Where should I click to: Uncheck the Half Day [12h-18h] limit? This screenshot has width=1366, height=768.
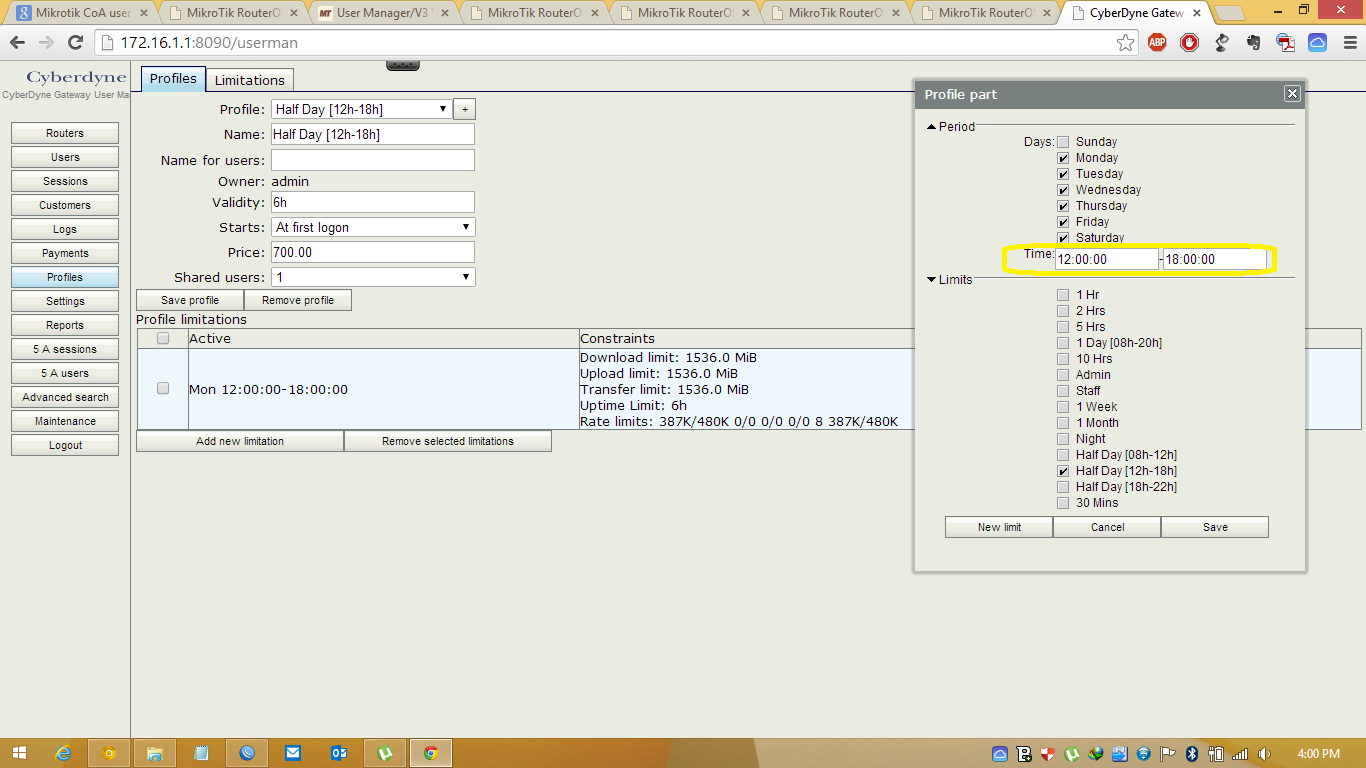[x=1063, y=470]
